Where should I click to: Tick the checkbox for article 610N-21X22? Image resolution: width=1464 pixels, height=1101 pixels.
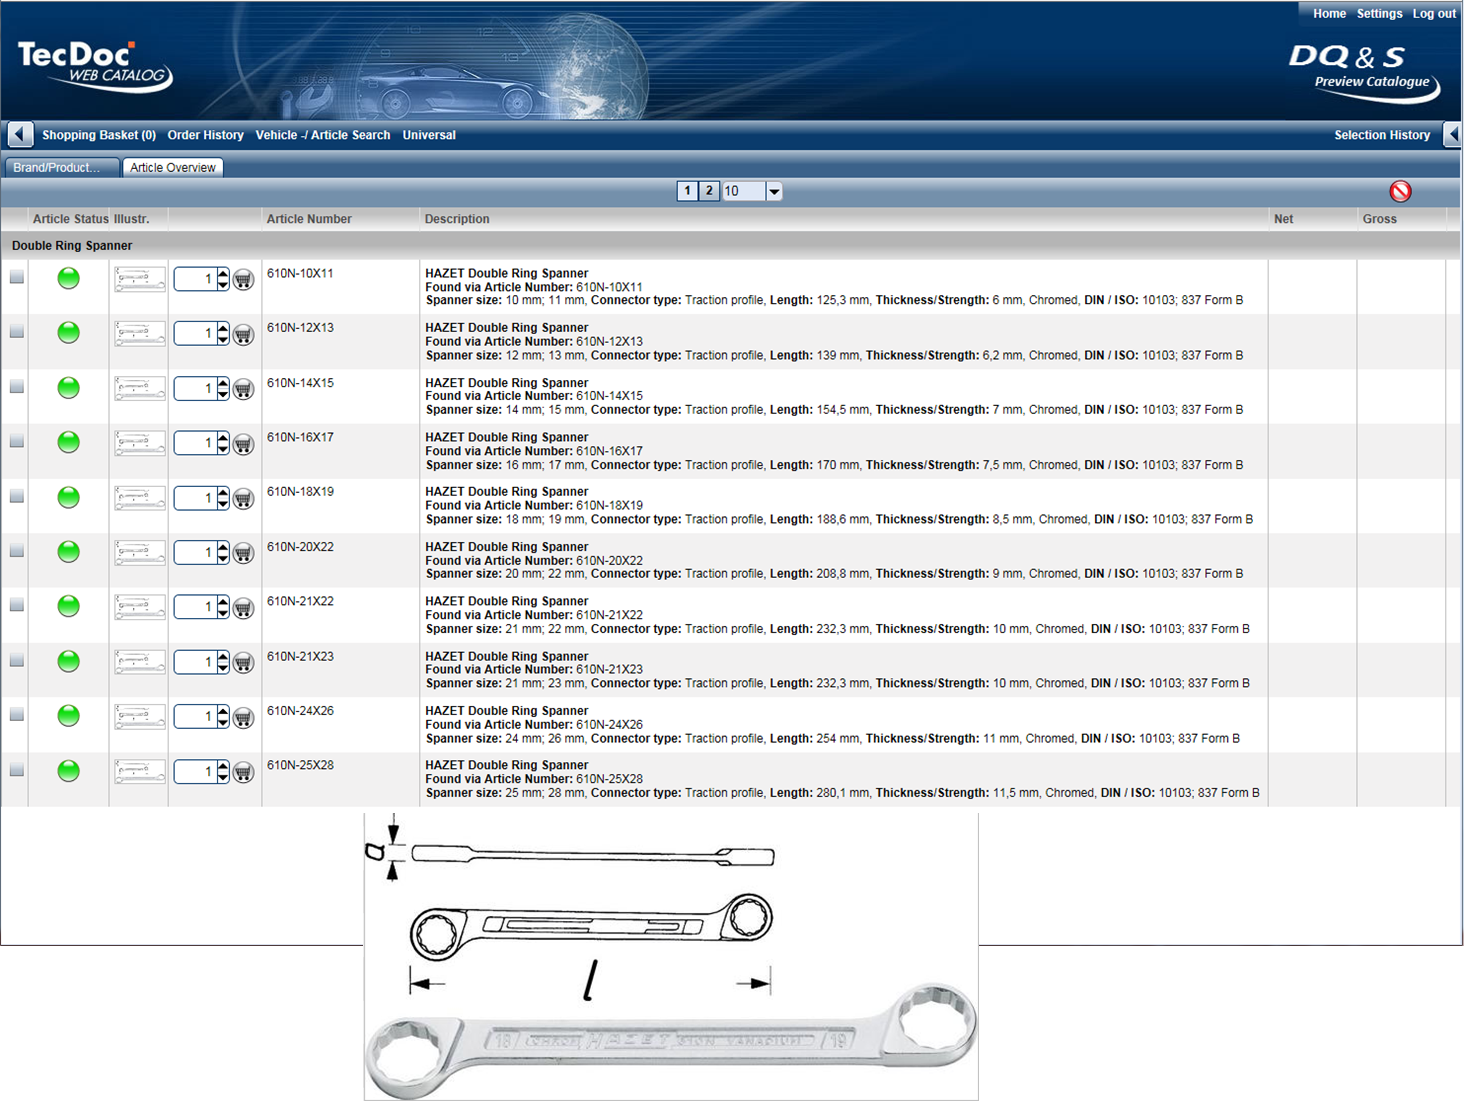(17, 605)
